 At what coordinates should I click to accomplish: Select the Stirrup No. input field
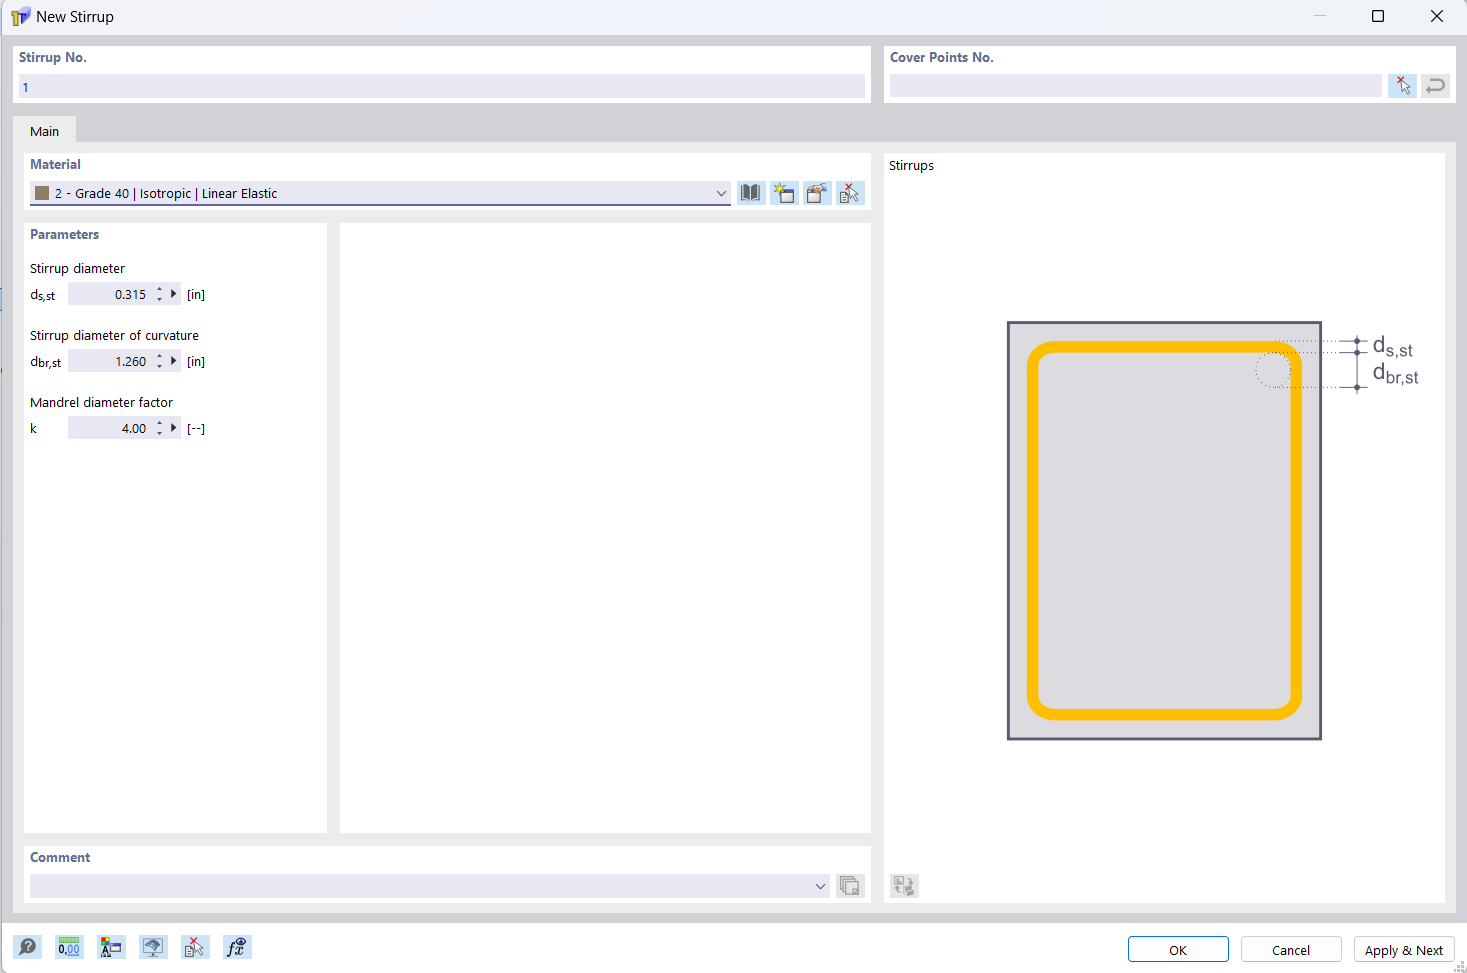tap(440, 87)
